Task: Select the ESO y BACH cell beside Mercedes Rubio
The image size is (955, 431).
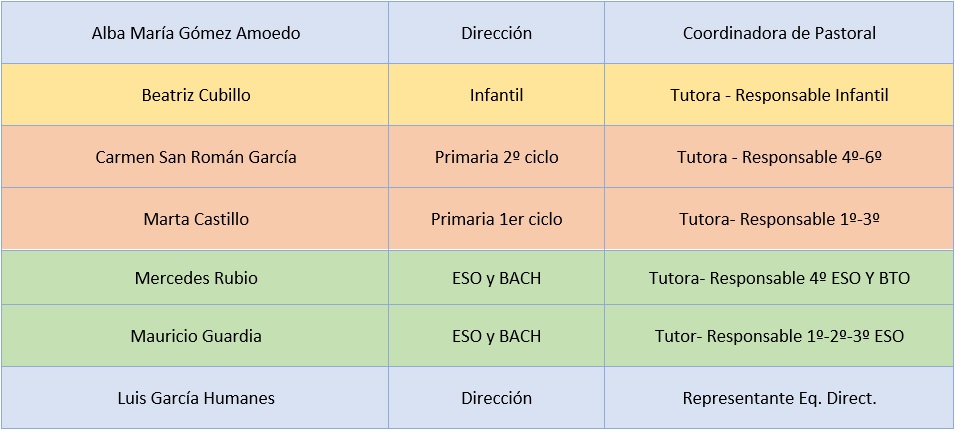Action: pos(496,278)
